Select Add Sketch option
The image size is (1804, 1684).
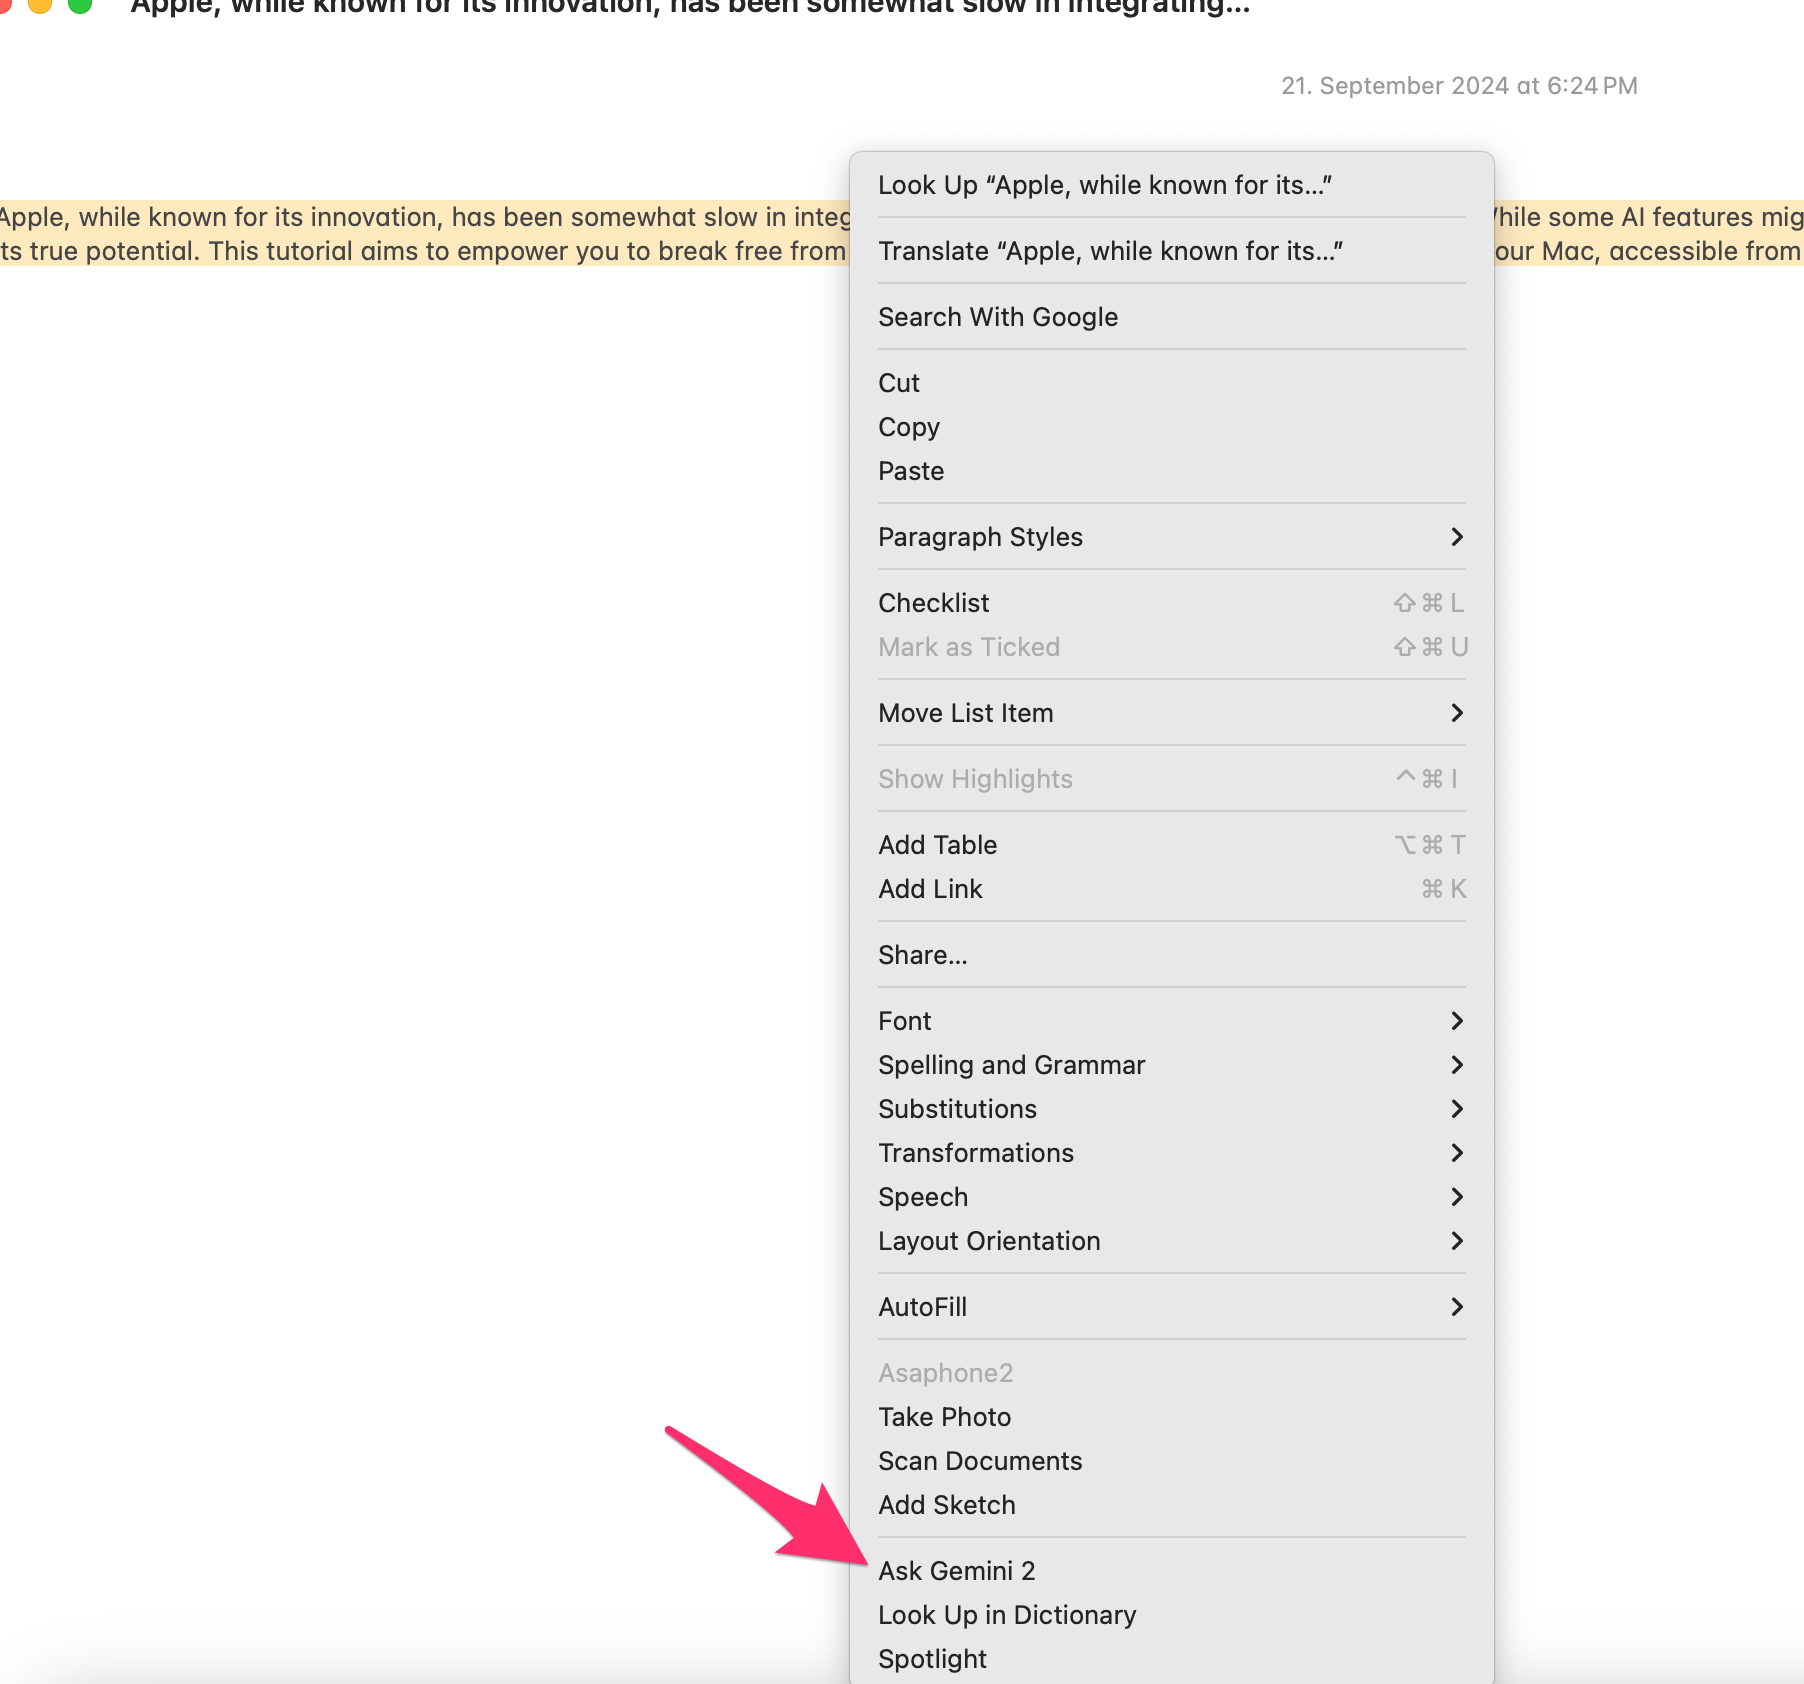click(1171, 1505)
